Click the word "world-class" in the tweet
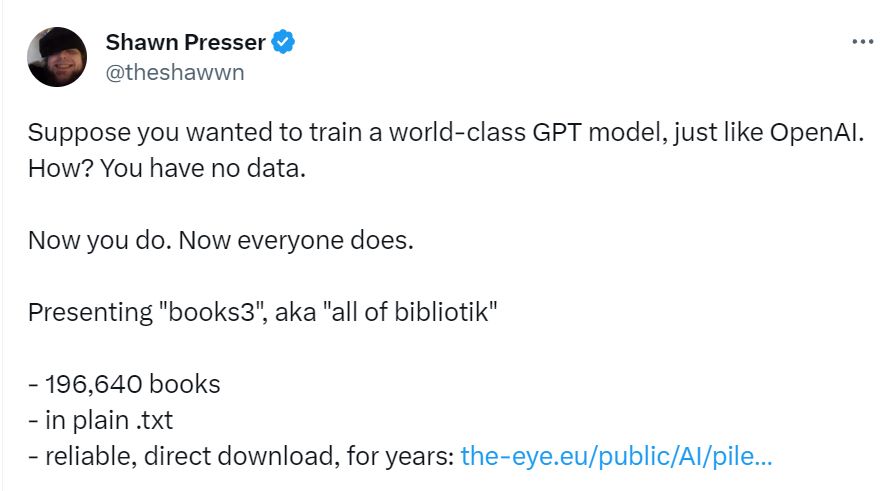The image size is (886, 491). (x=457, y=133)
